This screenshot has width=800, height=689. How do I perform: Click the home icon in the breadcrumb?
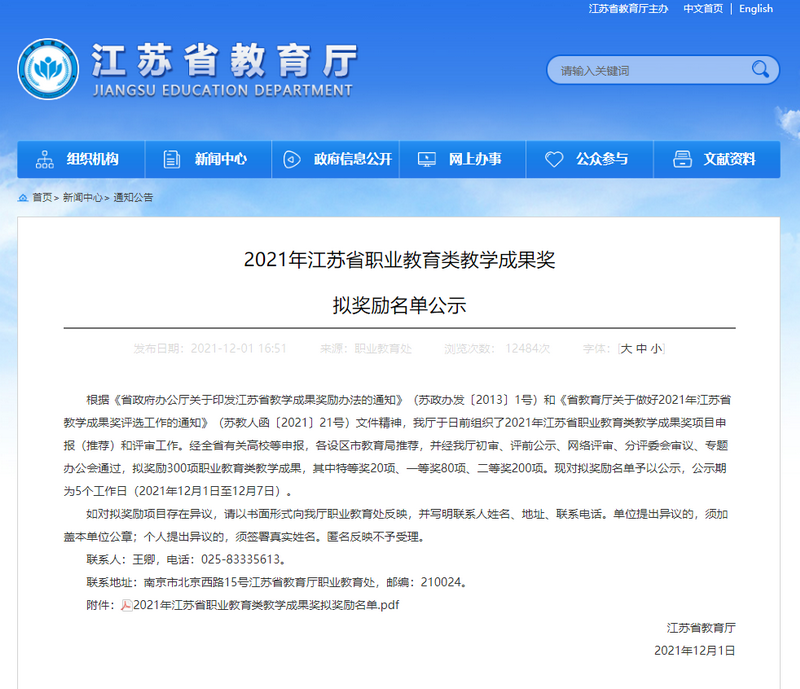tap(23, 197)
